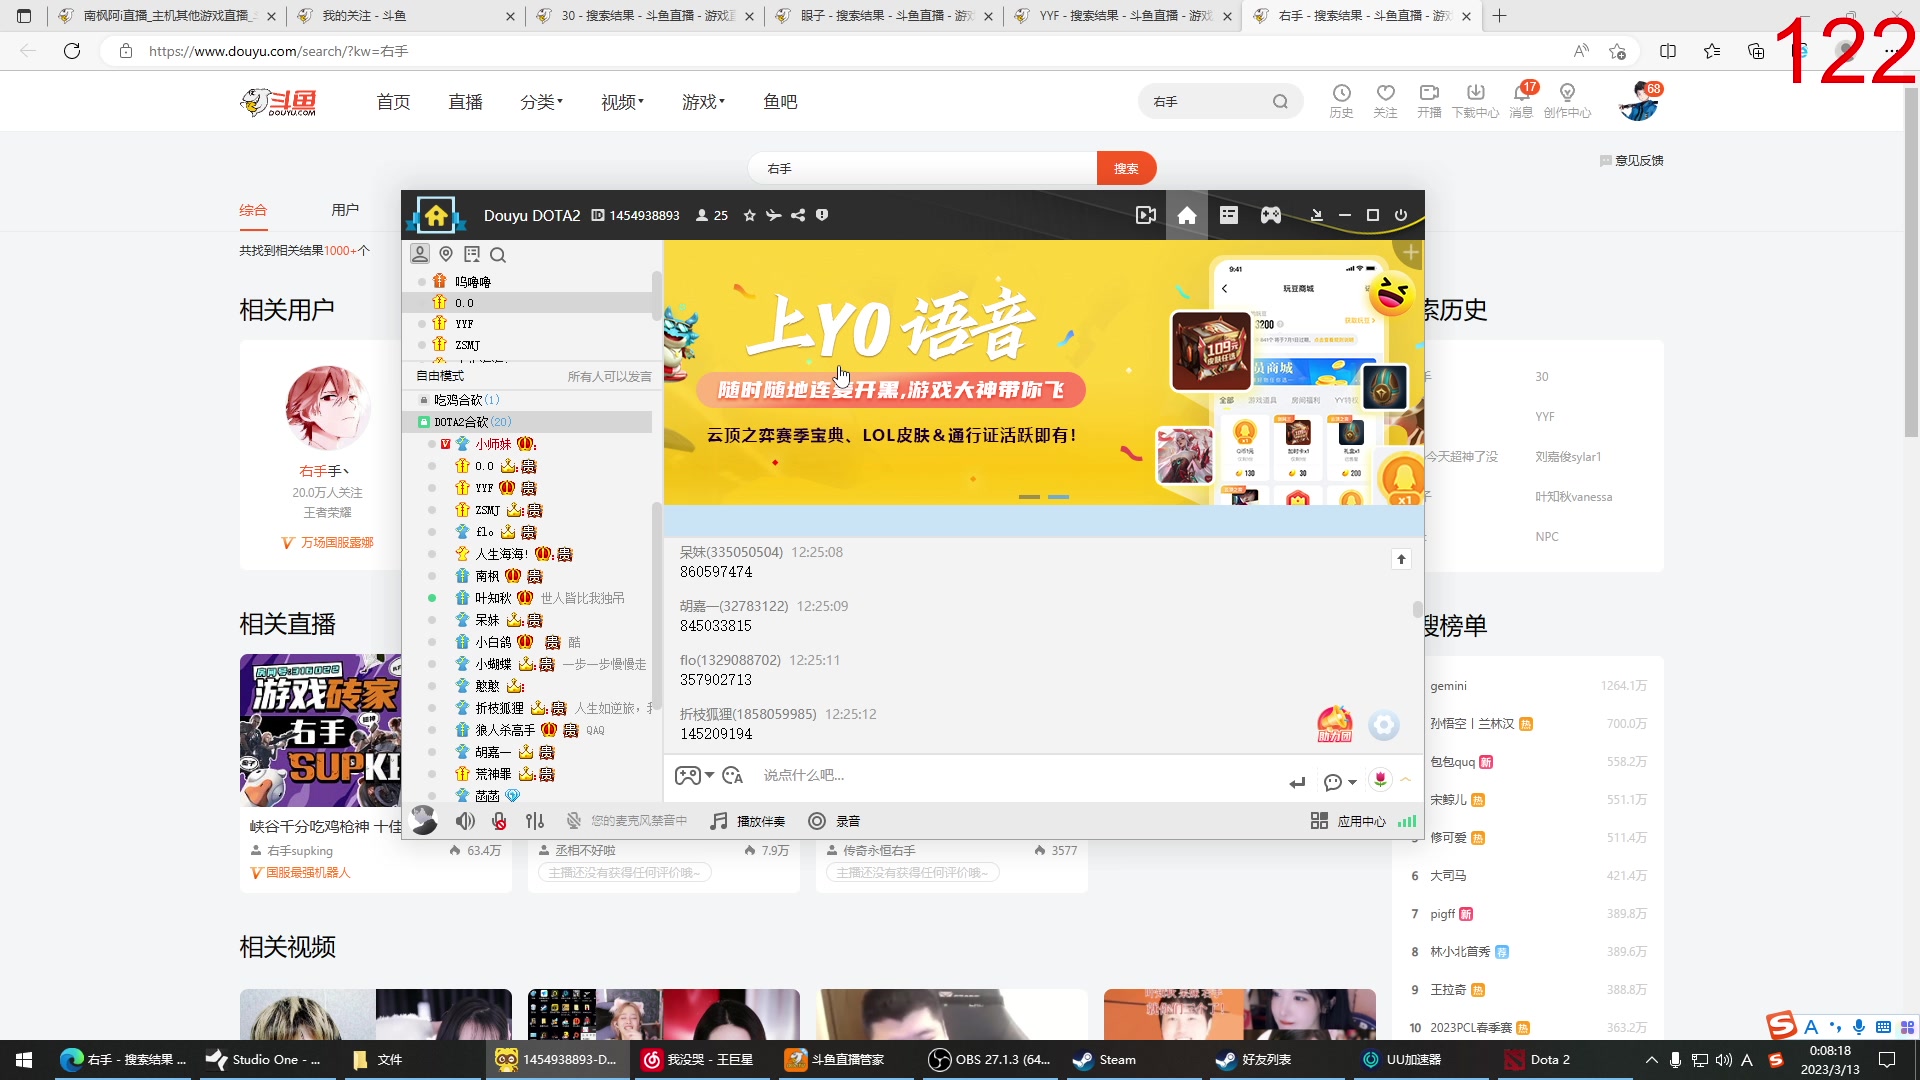Open 游戏 dropdown in Douyu nav
Screen dimensions: 1920x1080
[x=703, y=102]
